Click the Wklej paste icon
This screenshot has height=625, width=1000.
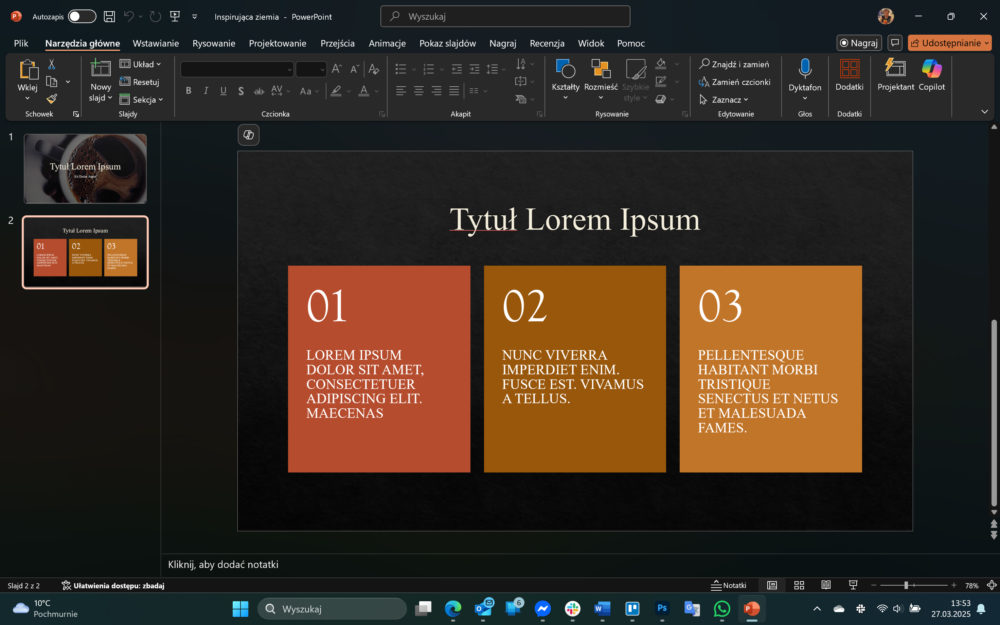28,69
